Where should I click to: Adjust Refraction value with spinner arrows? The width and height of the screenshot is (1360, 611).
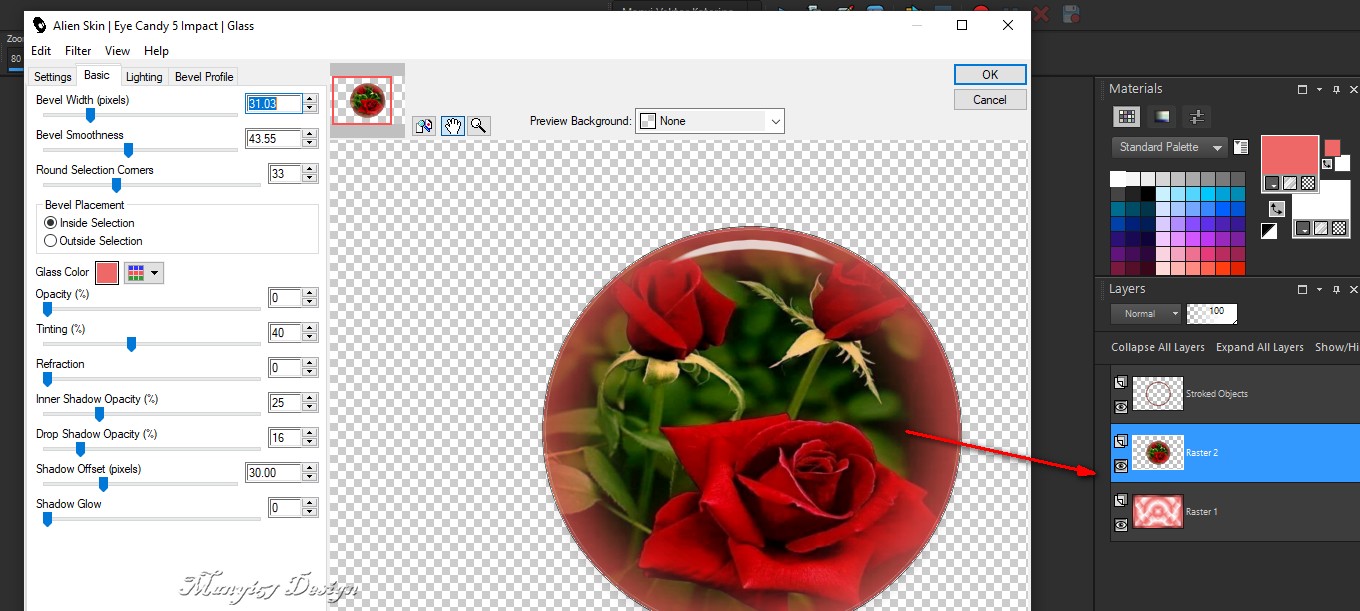(x=310, y=367)
